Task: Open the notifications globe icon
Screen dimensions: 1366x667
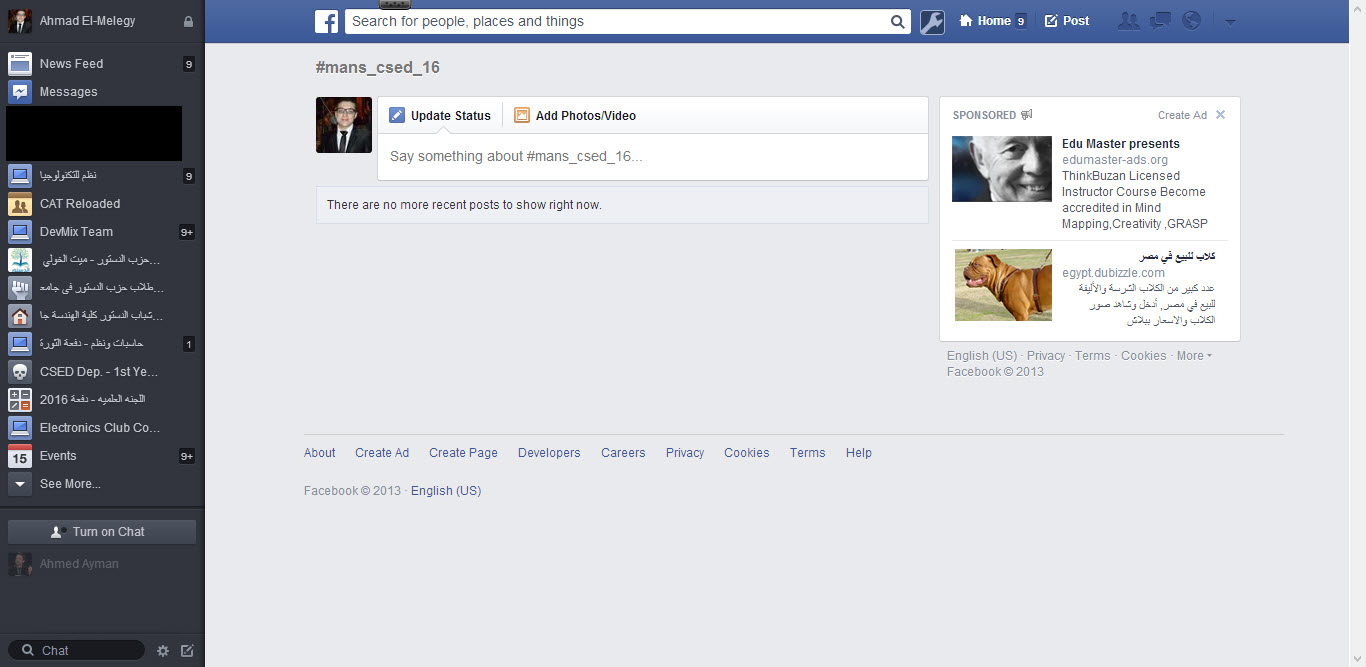Action: coord(1190,21)
